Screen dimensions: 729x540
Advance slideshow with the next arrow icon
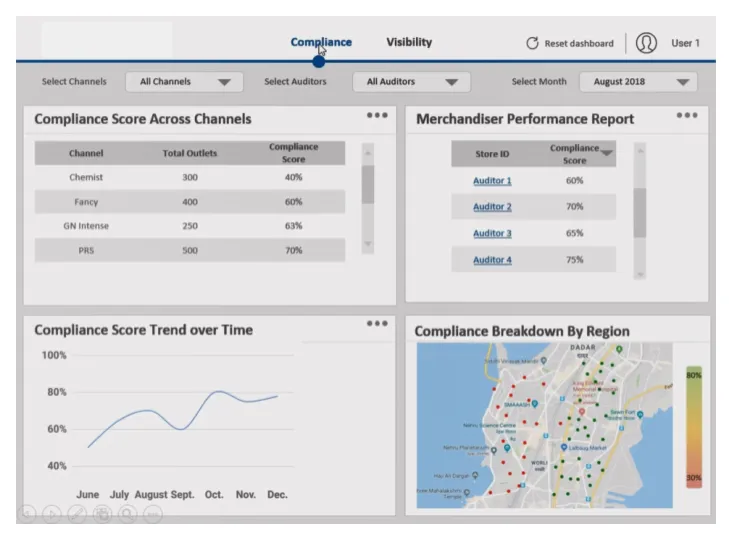[52, 514]
